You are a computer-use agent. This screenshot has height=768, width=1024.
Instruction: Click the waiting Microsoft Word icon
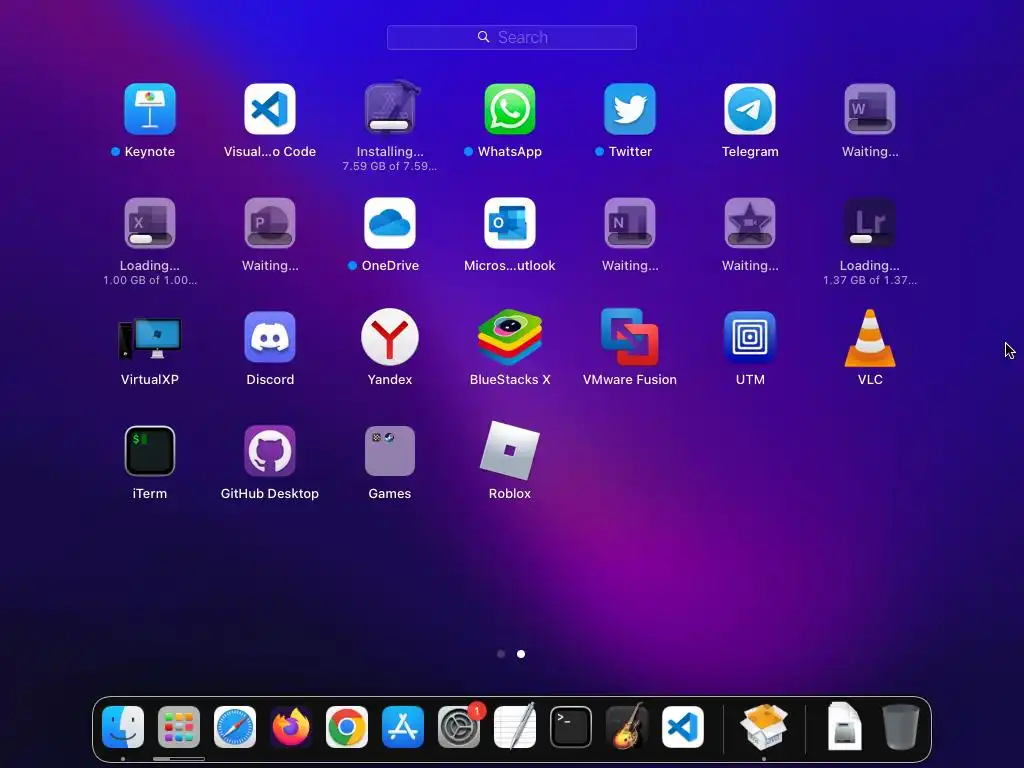pos(870,108)
